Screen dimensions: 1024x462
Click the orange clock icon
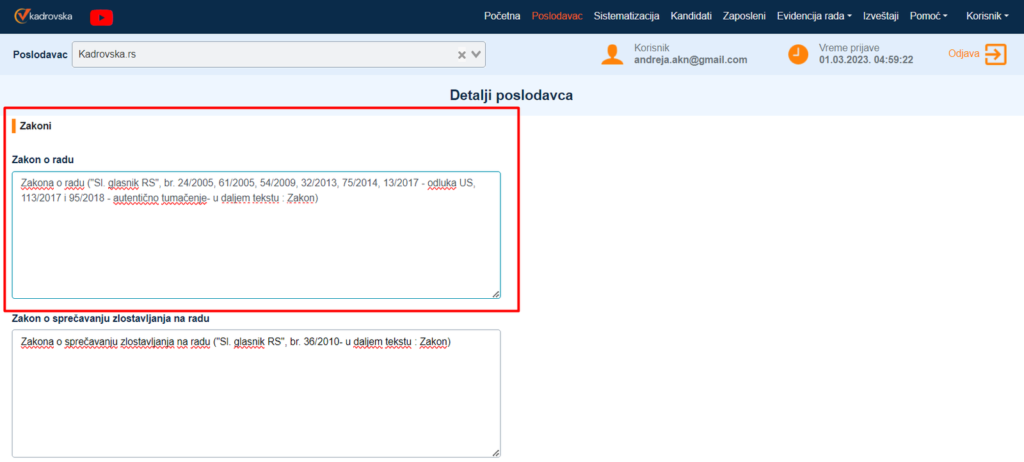coord(797,54)
